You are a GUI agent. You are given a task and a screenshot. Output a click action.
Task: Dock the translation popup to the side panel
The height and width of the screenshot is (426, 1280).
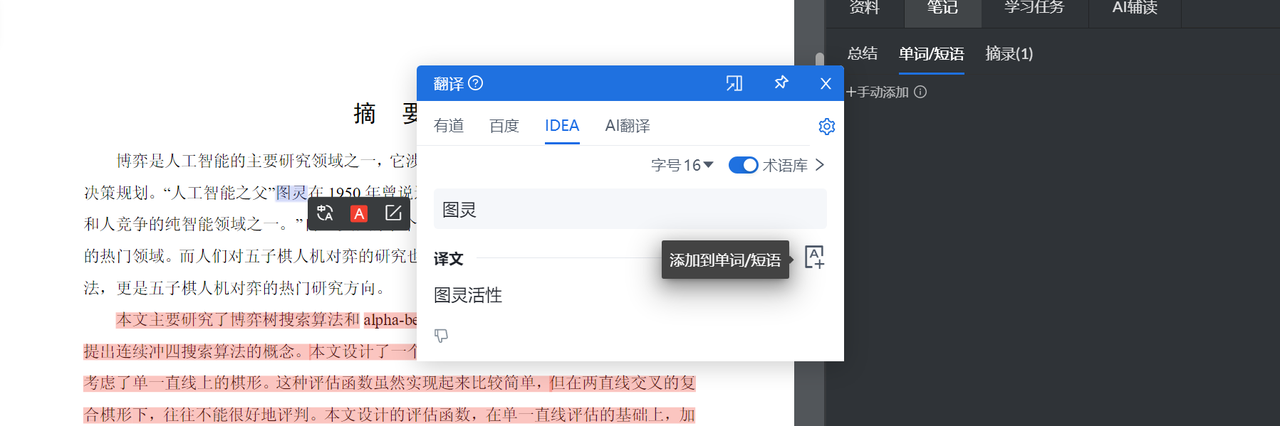(734, 84)
